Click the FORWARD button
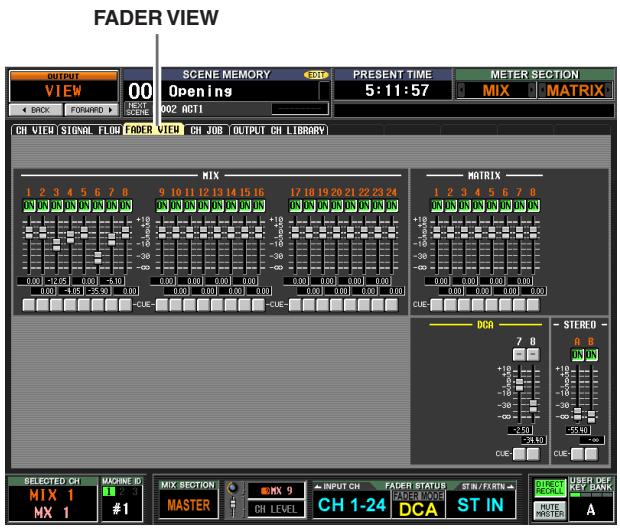The image size is (620, 529). click(91, 110)
